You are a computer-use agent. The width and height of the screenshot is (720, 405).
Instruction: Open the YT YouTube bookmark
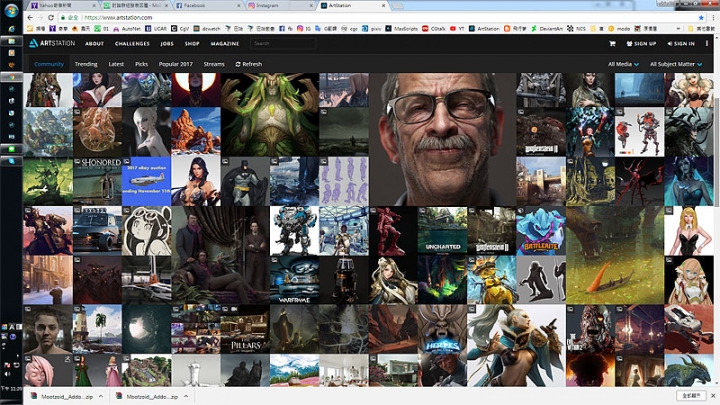457,28
